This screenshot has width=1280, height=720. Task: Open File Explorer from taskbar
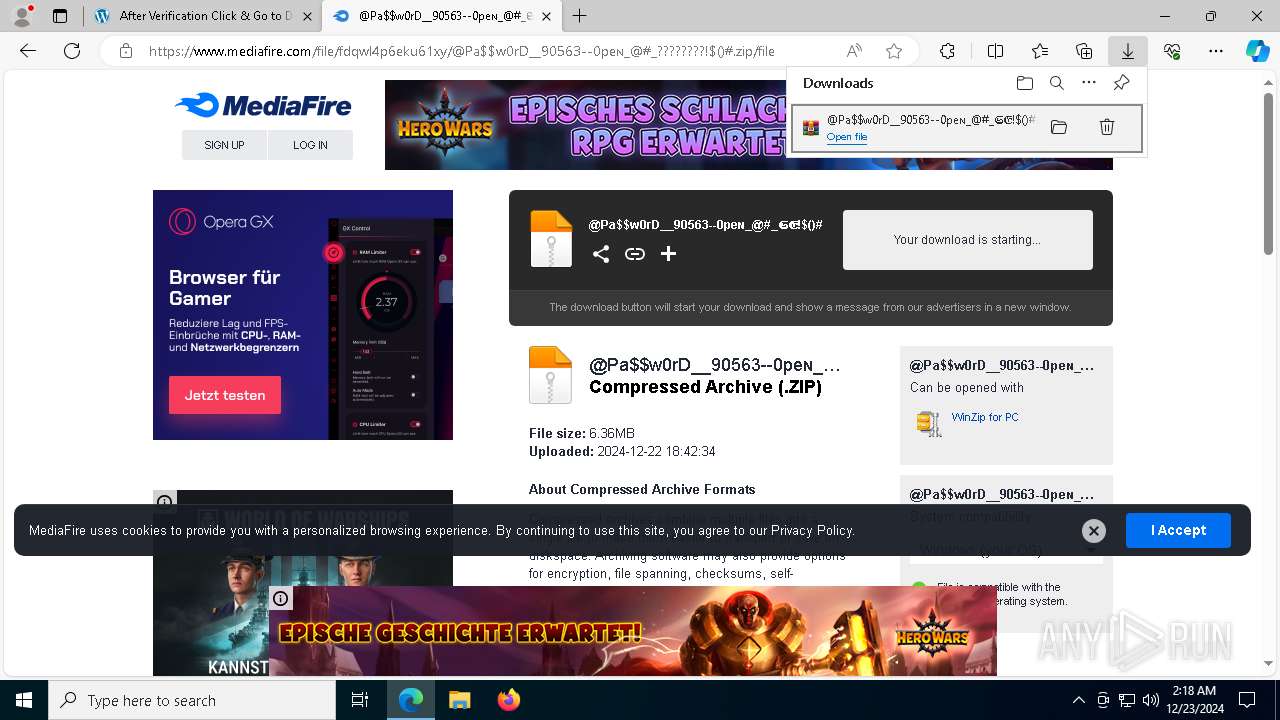(x=459, y=700)
